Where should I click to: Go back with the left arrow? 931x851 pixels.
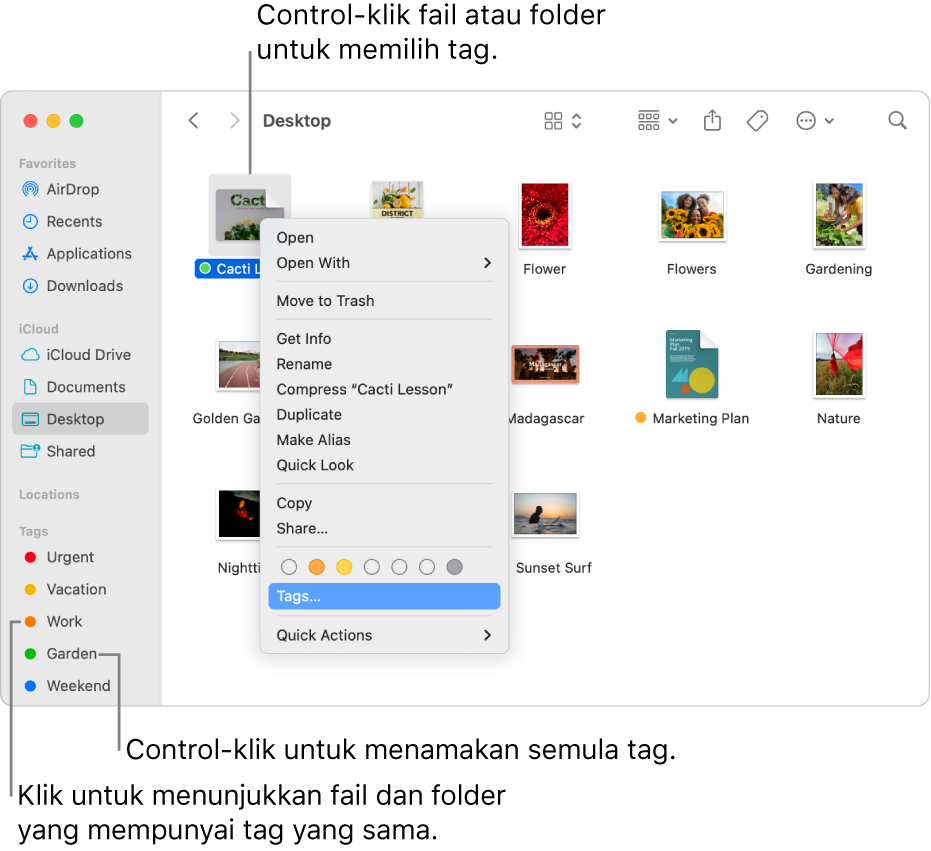coord(194,121)
